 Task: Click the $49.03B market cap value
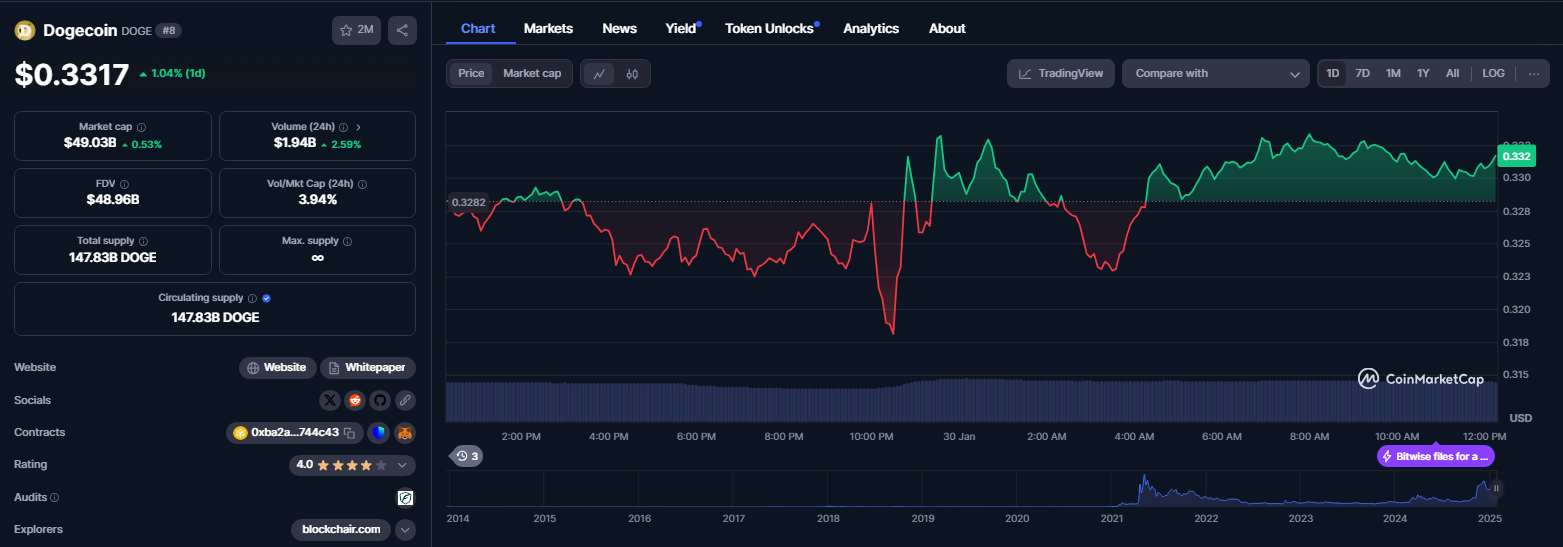89,143
